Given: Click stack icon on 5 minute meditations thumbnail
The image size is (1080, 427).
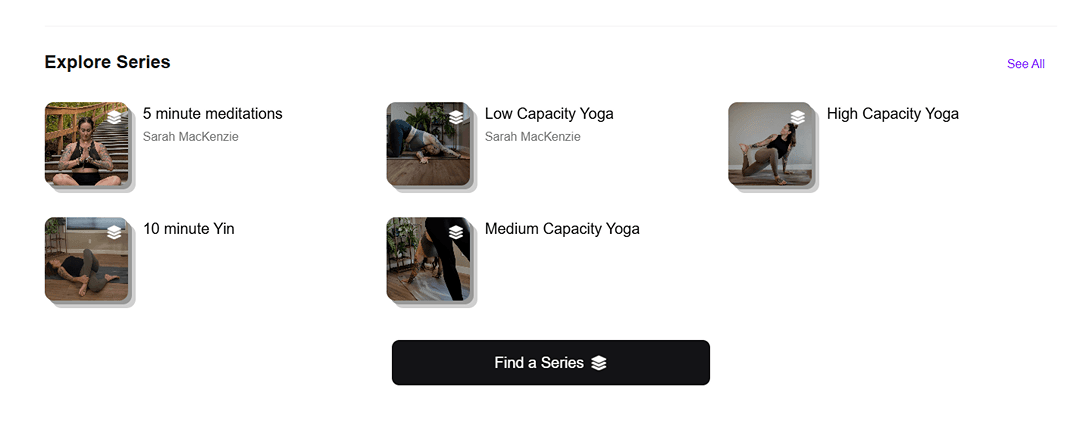Looking at the screenshot, I should 114,117.
